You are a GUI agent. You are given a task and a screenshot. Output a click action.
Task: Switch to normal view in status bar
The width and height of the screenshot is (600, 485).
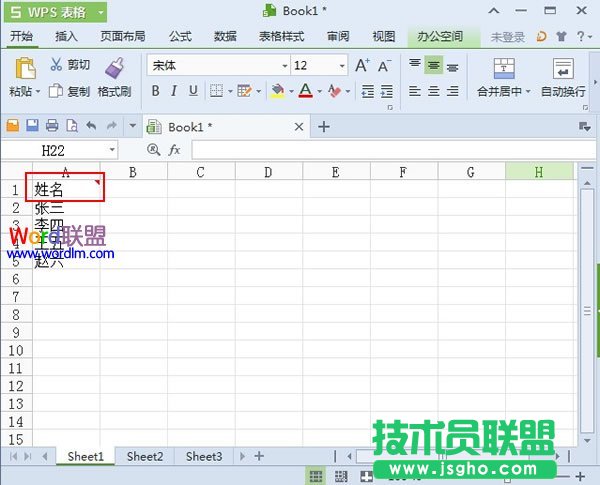pos(316,477)
